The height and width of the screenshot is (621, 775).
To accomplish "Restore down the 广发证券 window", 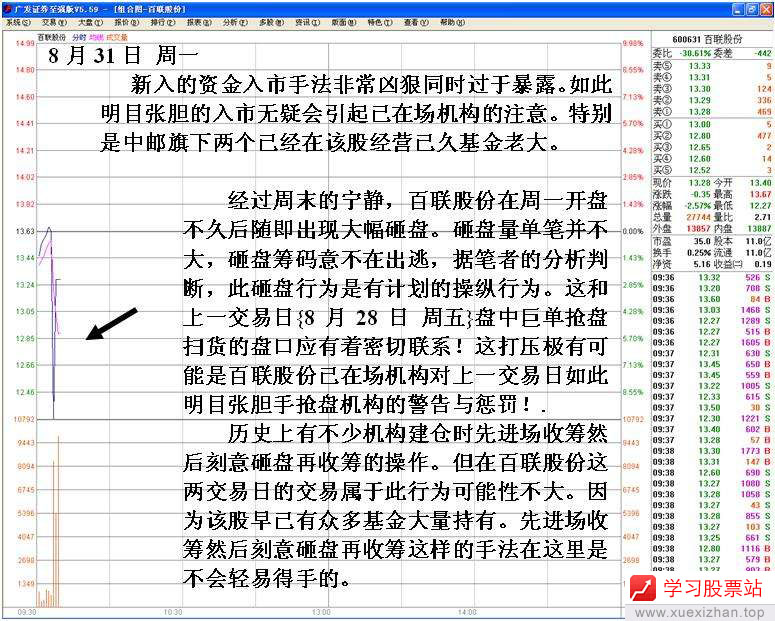I will [x=751, y=9].
